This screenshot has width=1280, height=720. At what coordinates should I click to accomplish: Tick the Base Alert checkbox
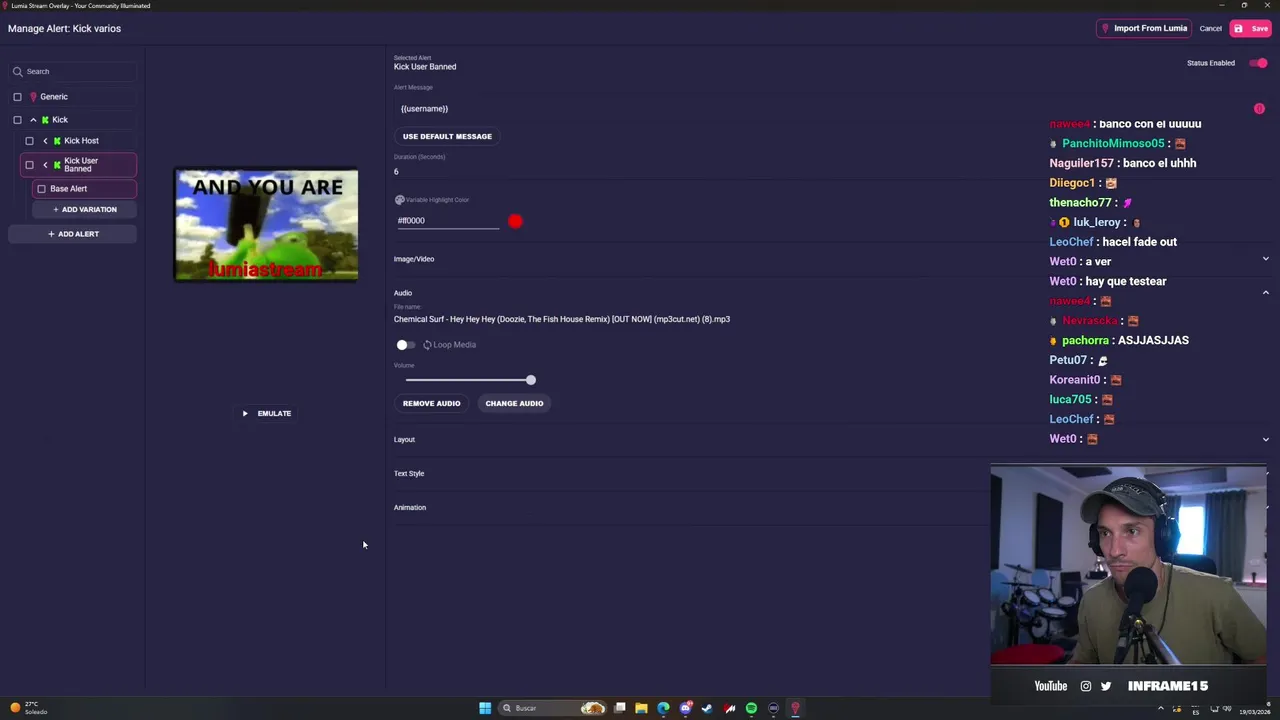point(41,189)
